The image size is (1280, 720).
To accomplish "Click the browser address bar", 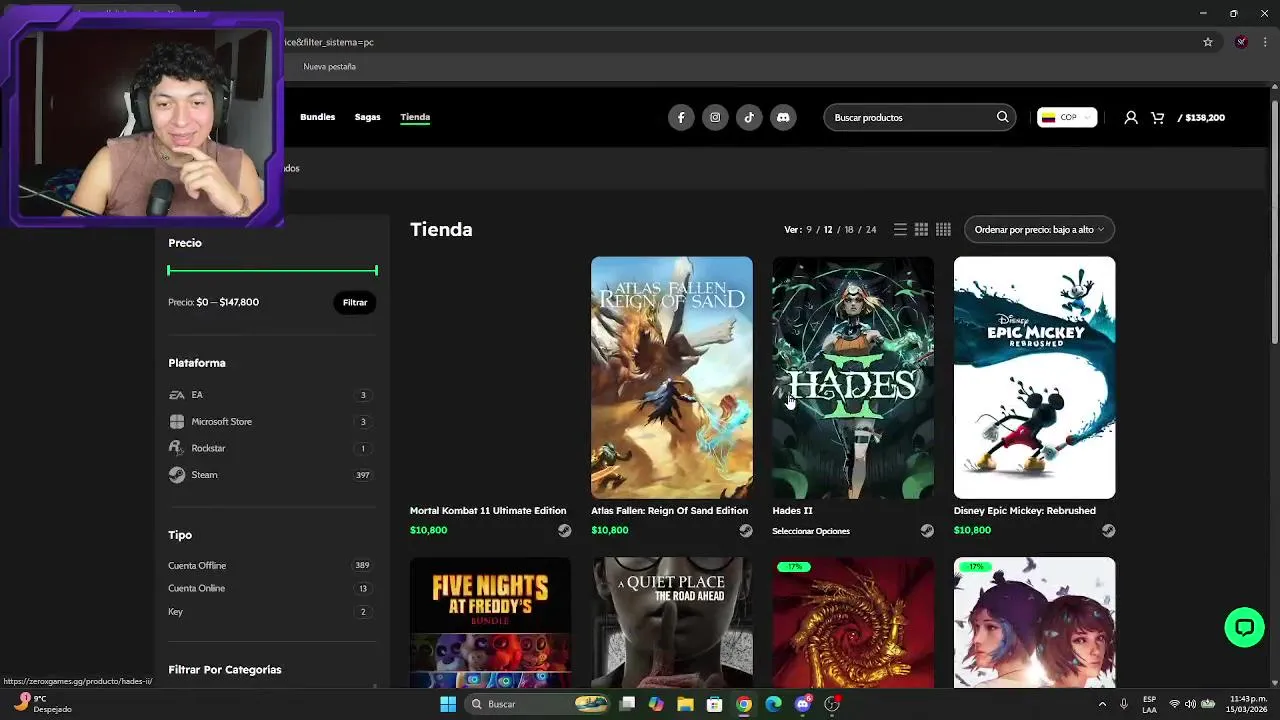I will (x=740, y=42).
